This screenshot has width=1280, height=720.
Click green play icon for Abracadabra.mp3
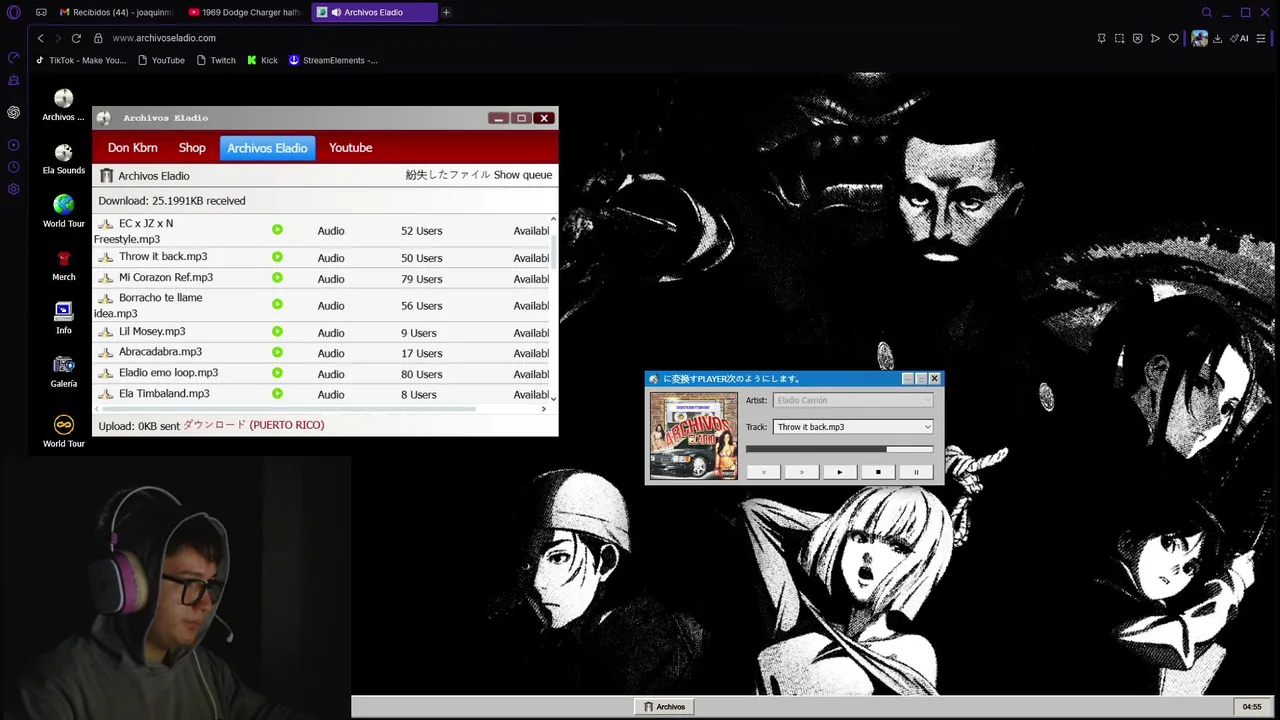[277, 352]
